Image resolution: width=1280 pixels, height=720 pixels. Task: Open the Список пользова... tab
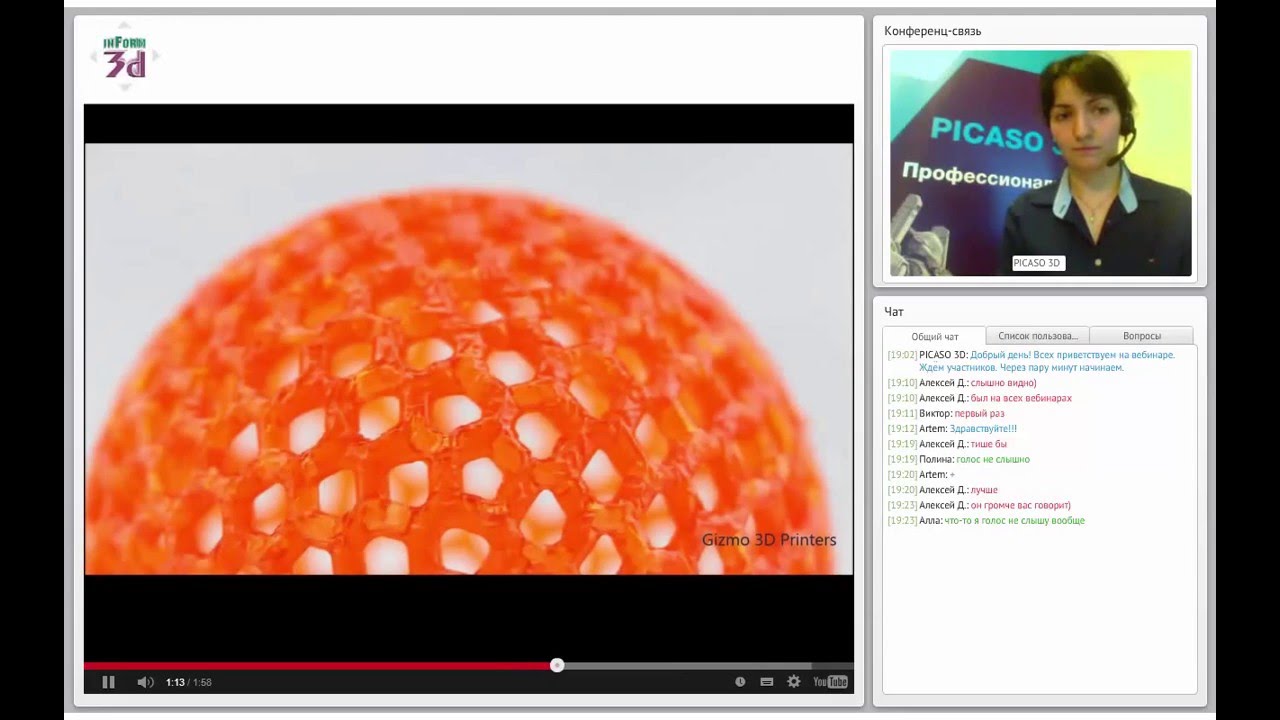pos(1038,336)
